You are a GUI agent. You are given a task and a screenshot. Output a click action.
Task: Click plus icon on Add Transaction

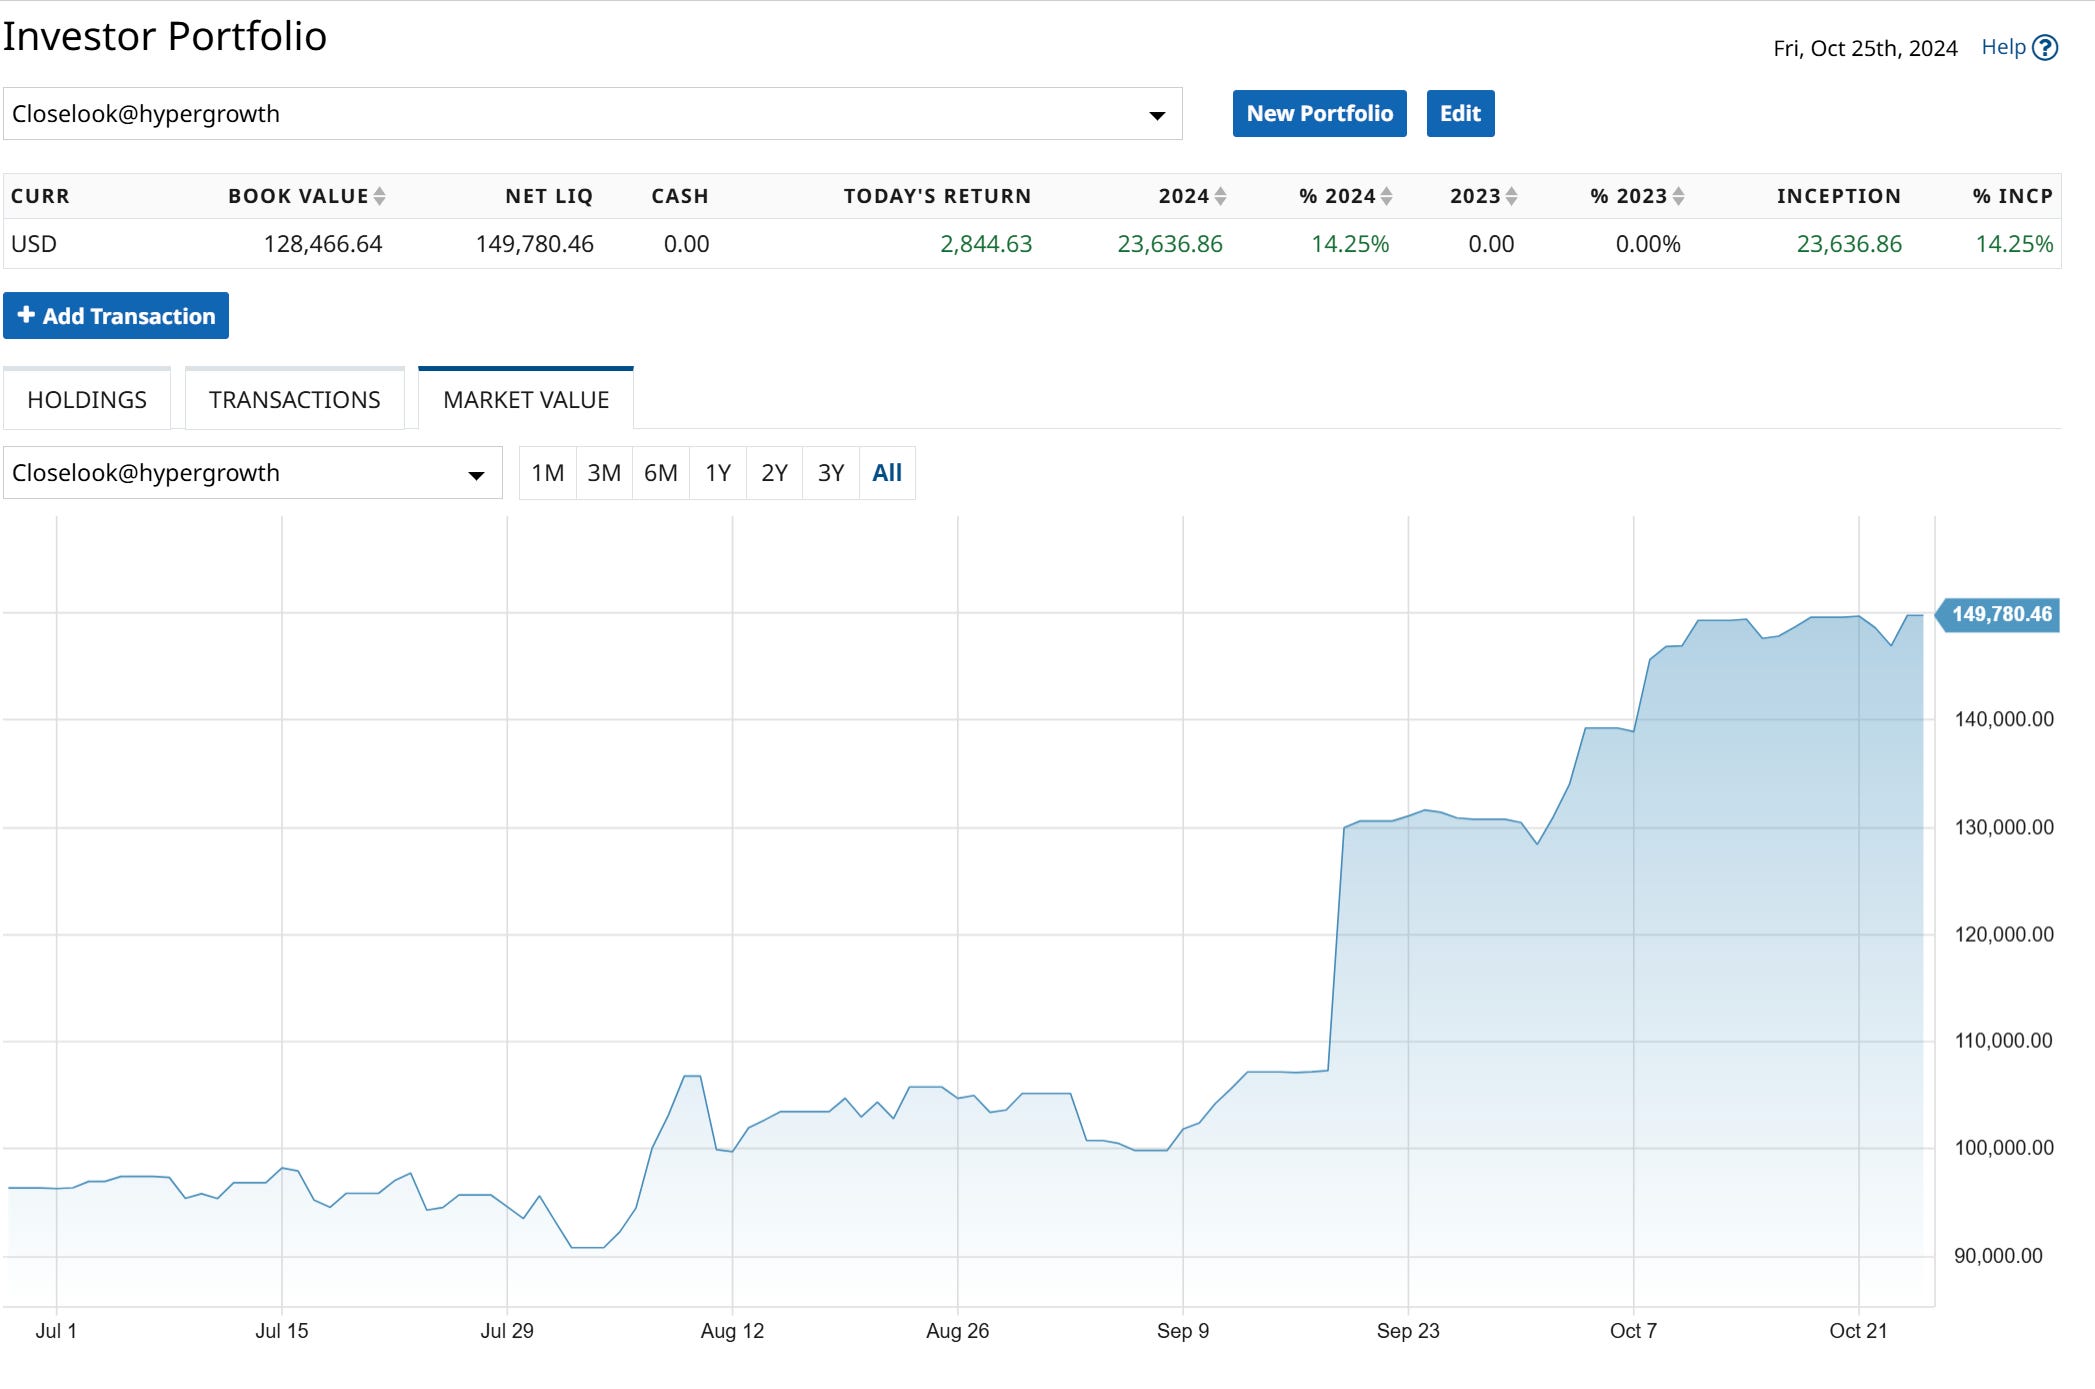(x=27, y=315)
